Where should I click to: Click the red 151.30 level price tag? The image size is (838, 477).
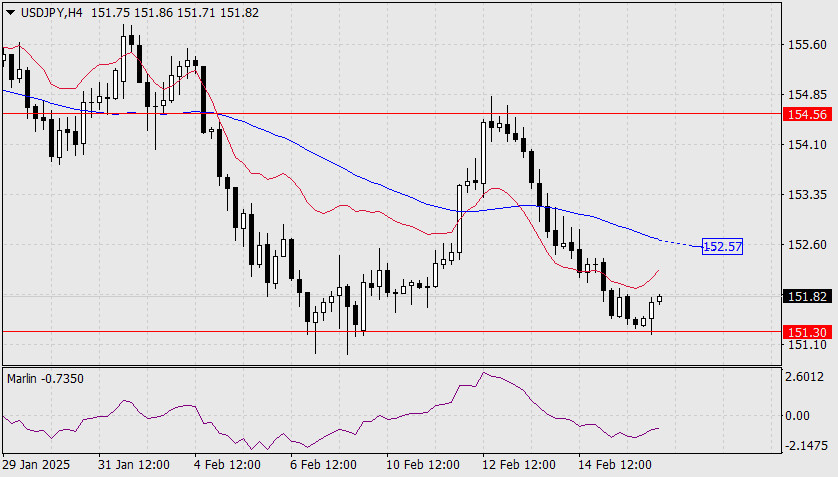(x=808, y=332)
